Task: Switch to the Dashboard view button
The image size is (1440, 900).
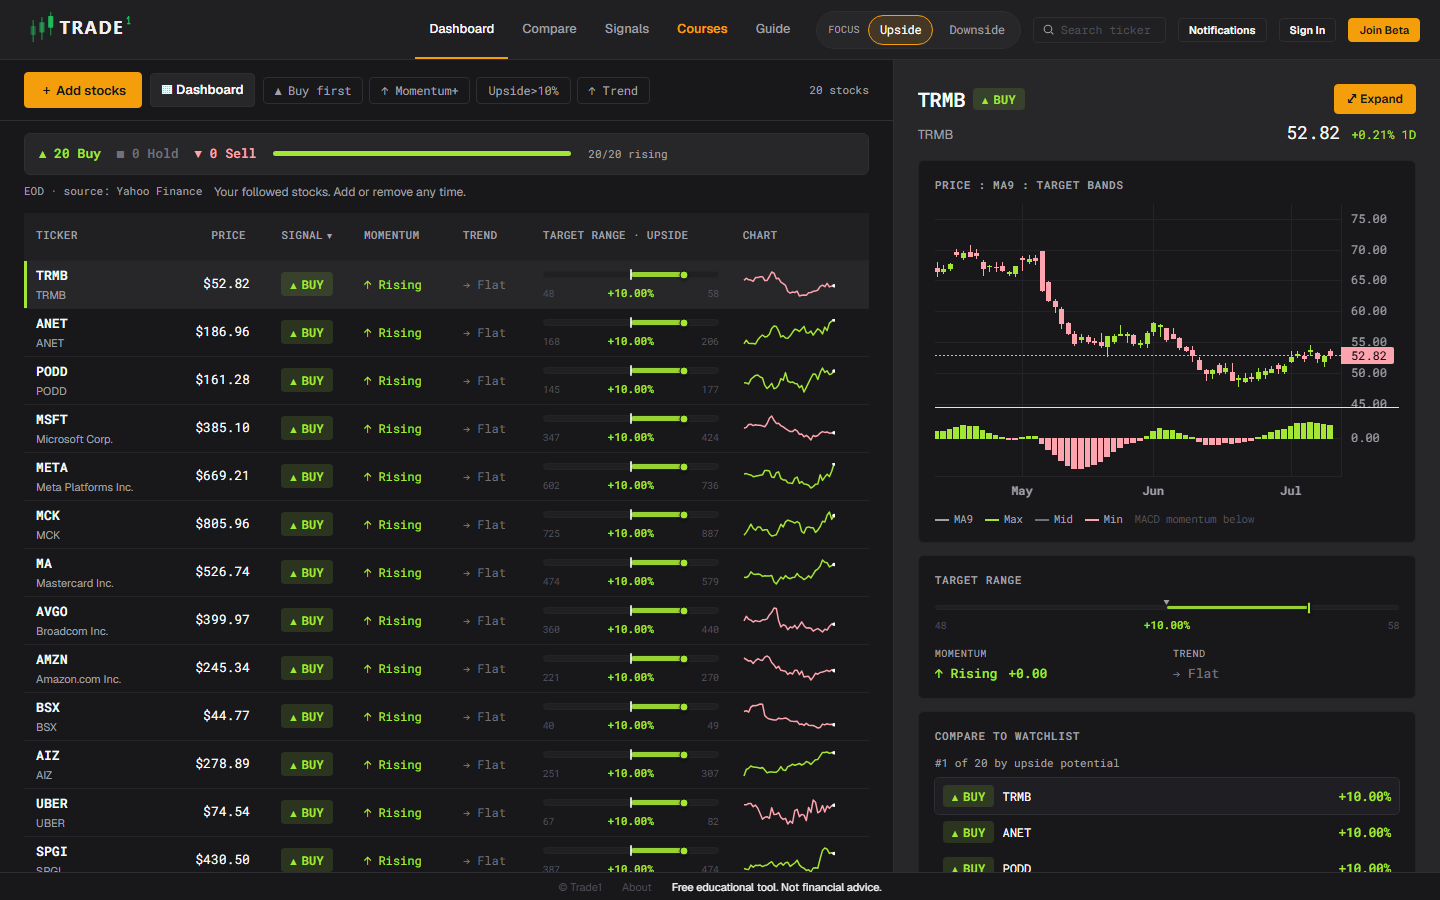Action: [202, 90]
